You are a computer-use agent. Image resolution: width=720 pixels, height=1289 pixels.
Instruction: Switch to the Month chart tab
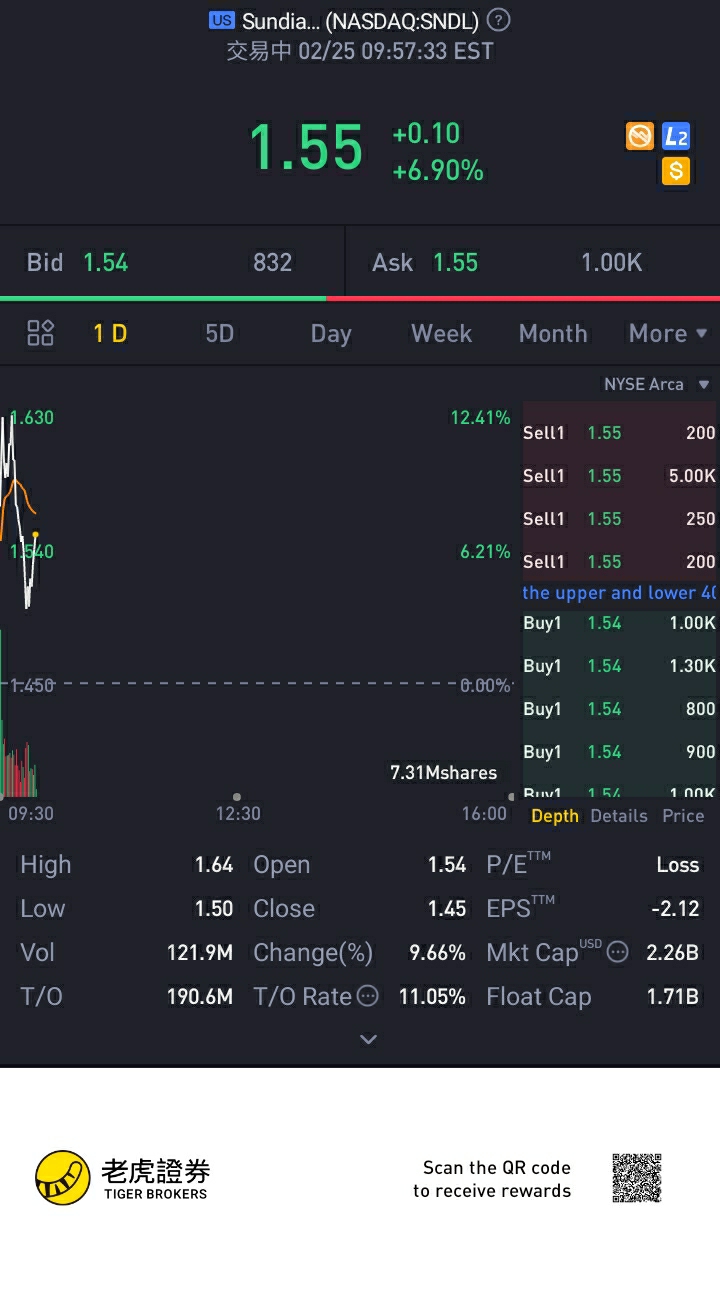[x=553, y=333]
